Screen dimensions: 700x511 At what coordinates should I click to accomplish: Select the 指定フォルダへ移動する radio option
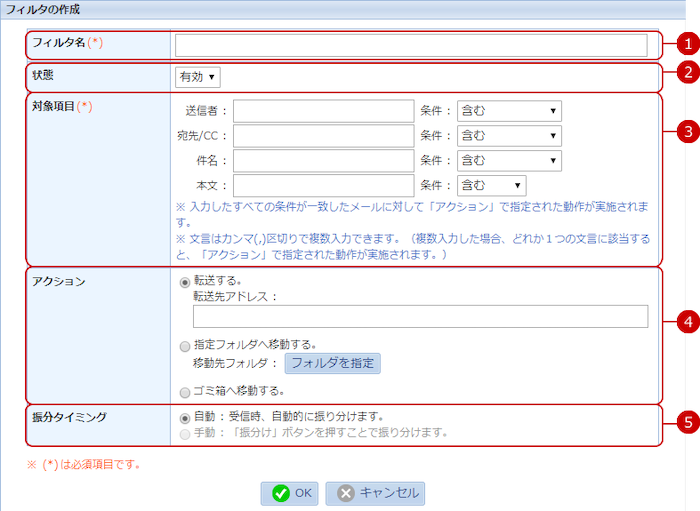(x=185, y=346)
